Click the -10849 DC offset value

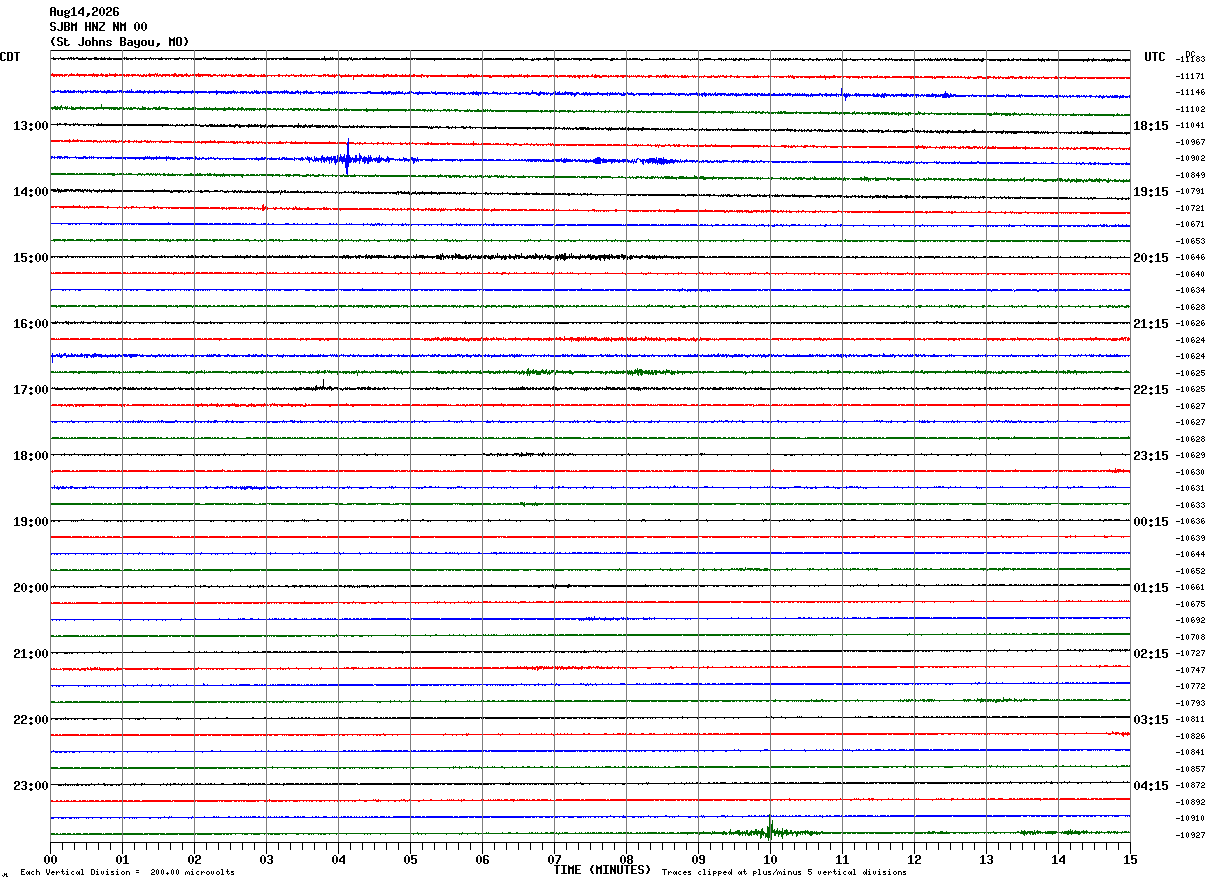pos(1190,175)
